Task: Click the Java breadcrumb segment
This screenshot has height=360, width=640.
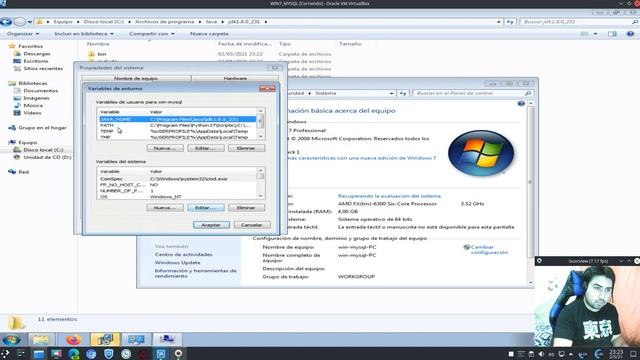Action: (211, 22)
